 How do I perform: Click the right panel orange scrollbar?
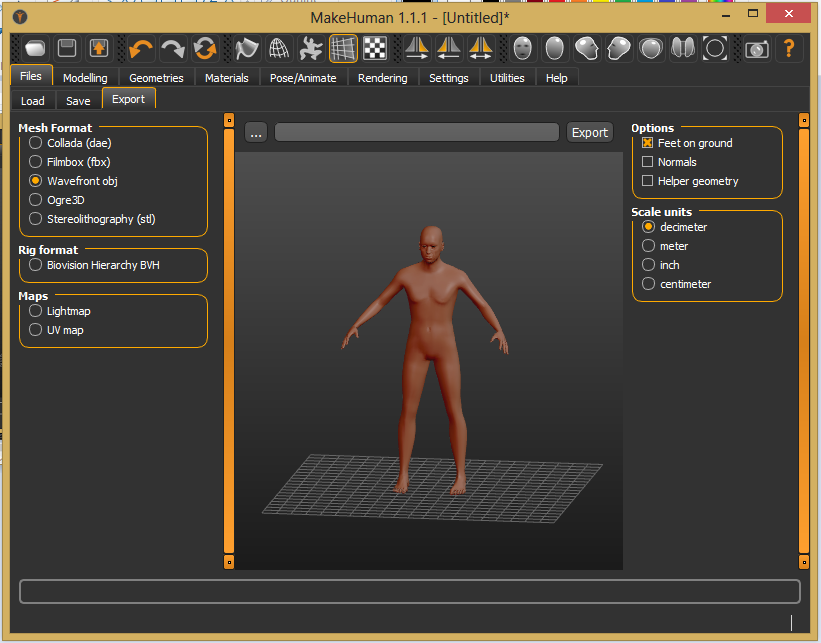click(804, 341)
